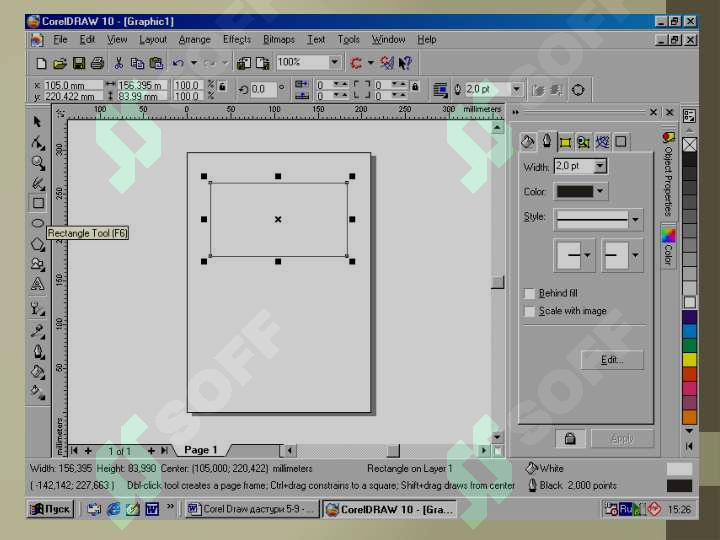Select the Interactive Fill tool
Image resolution: width=720 pixels, height=540 pixels.
38,393
